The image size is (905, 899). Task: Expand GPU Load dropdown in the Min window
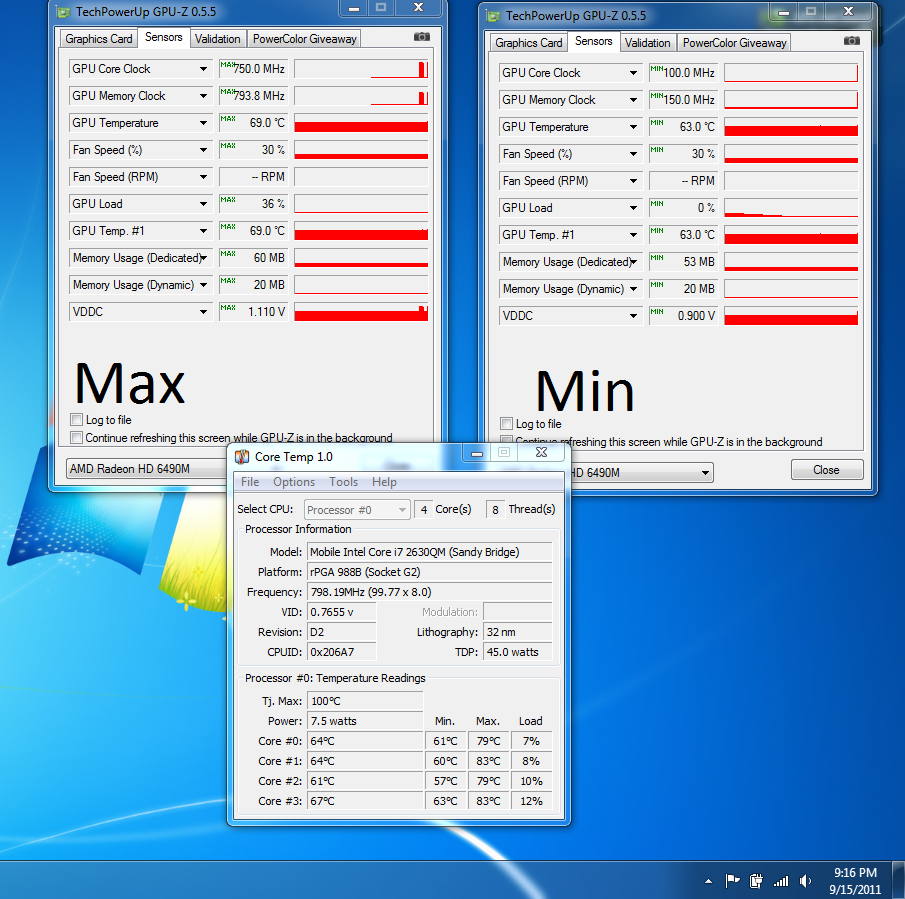633,208
